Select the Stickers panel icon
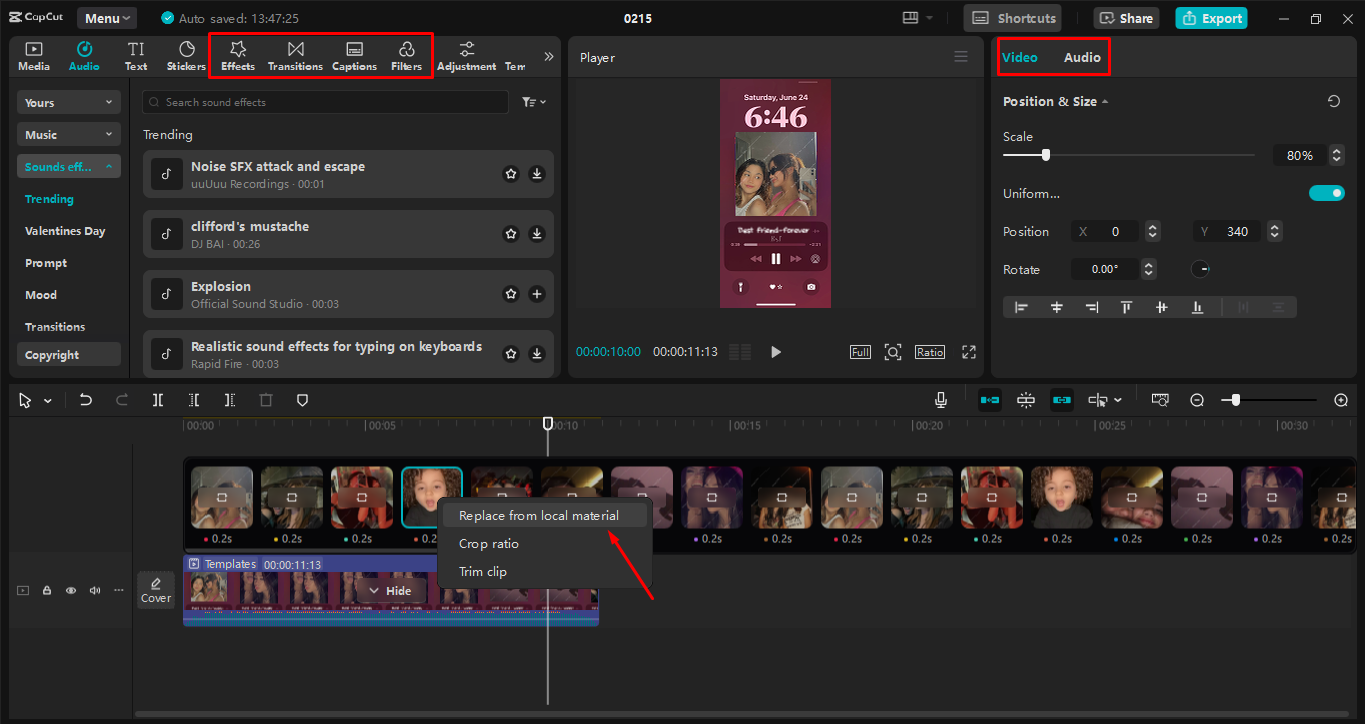The image size is (1365, 724). pos(186,55)
